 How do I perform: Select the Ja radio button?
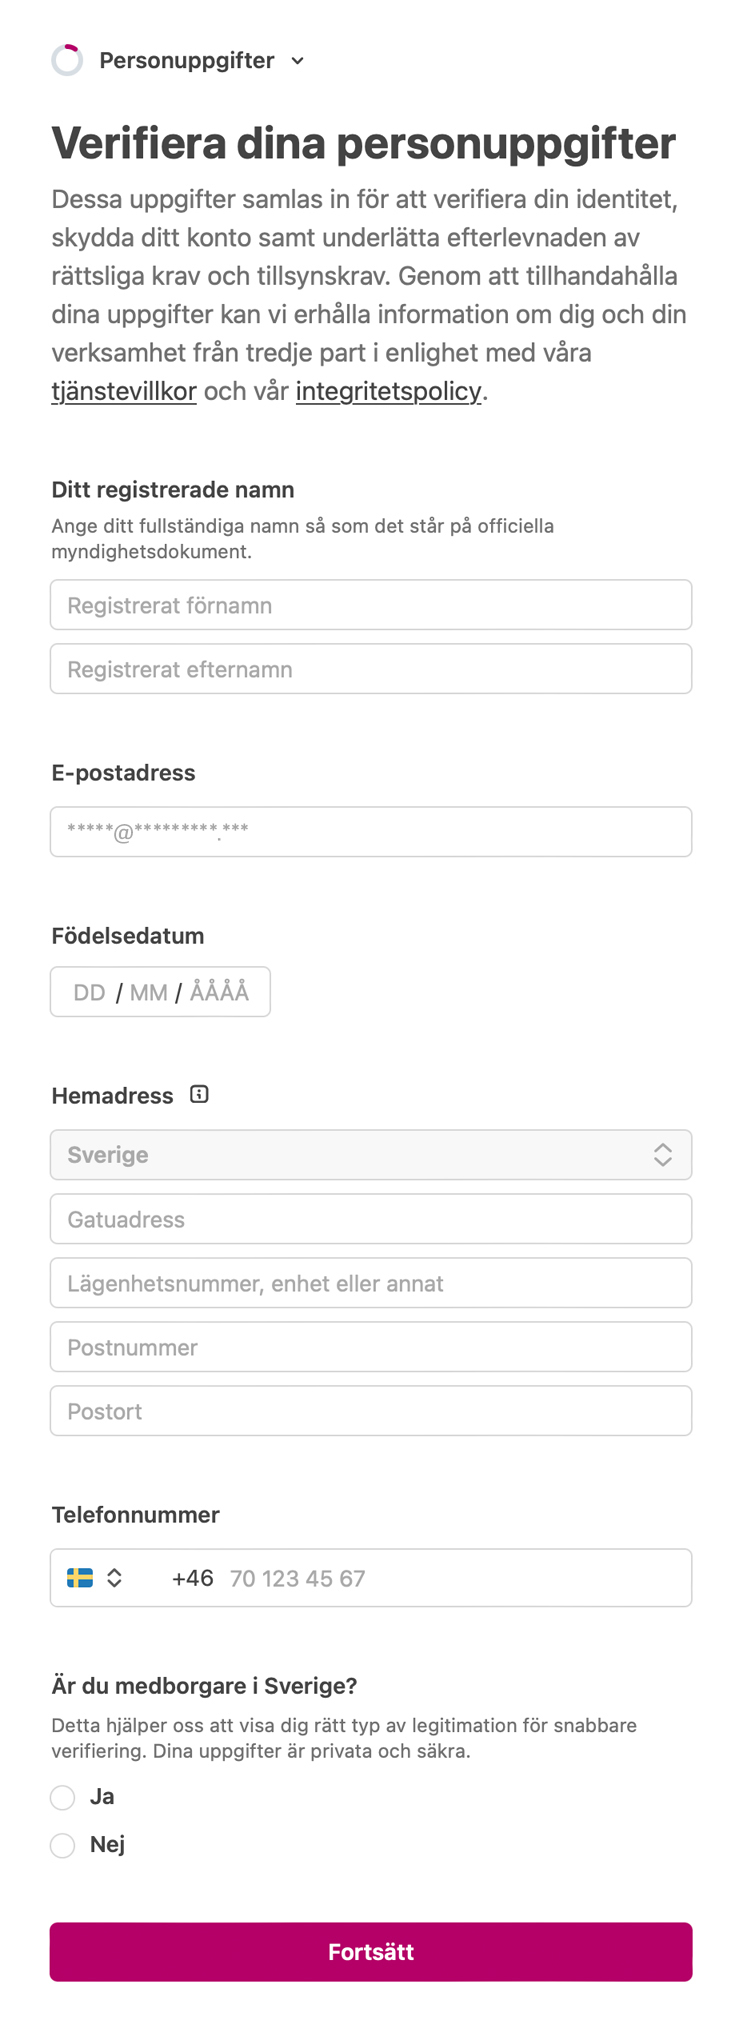[62, 1797]
